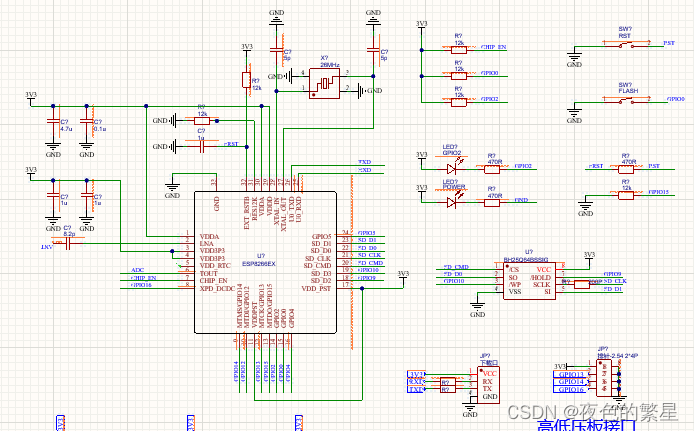Click the 26MHz crystal value text
The image size is (694, 431).
[330, 65]
